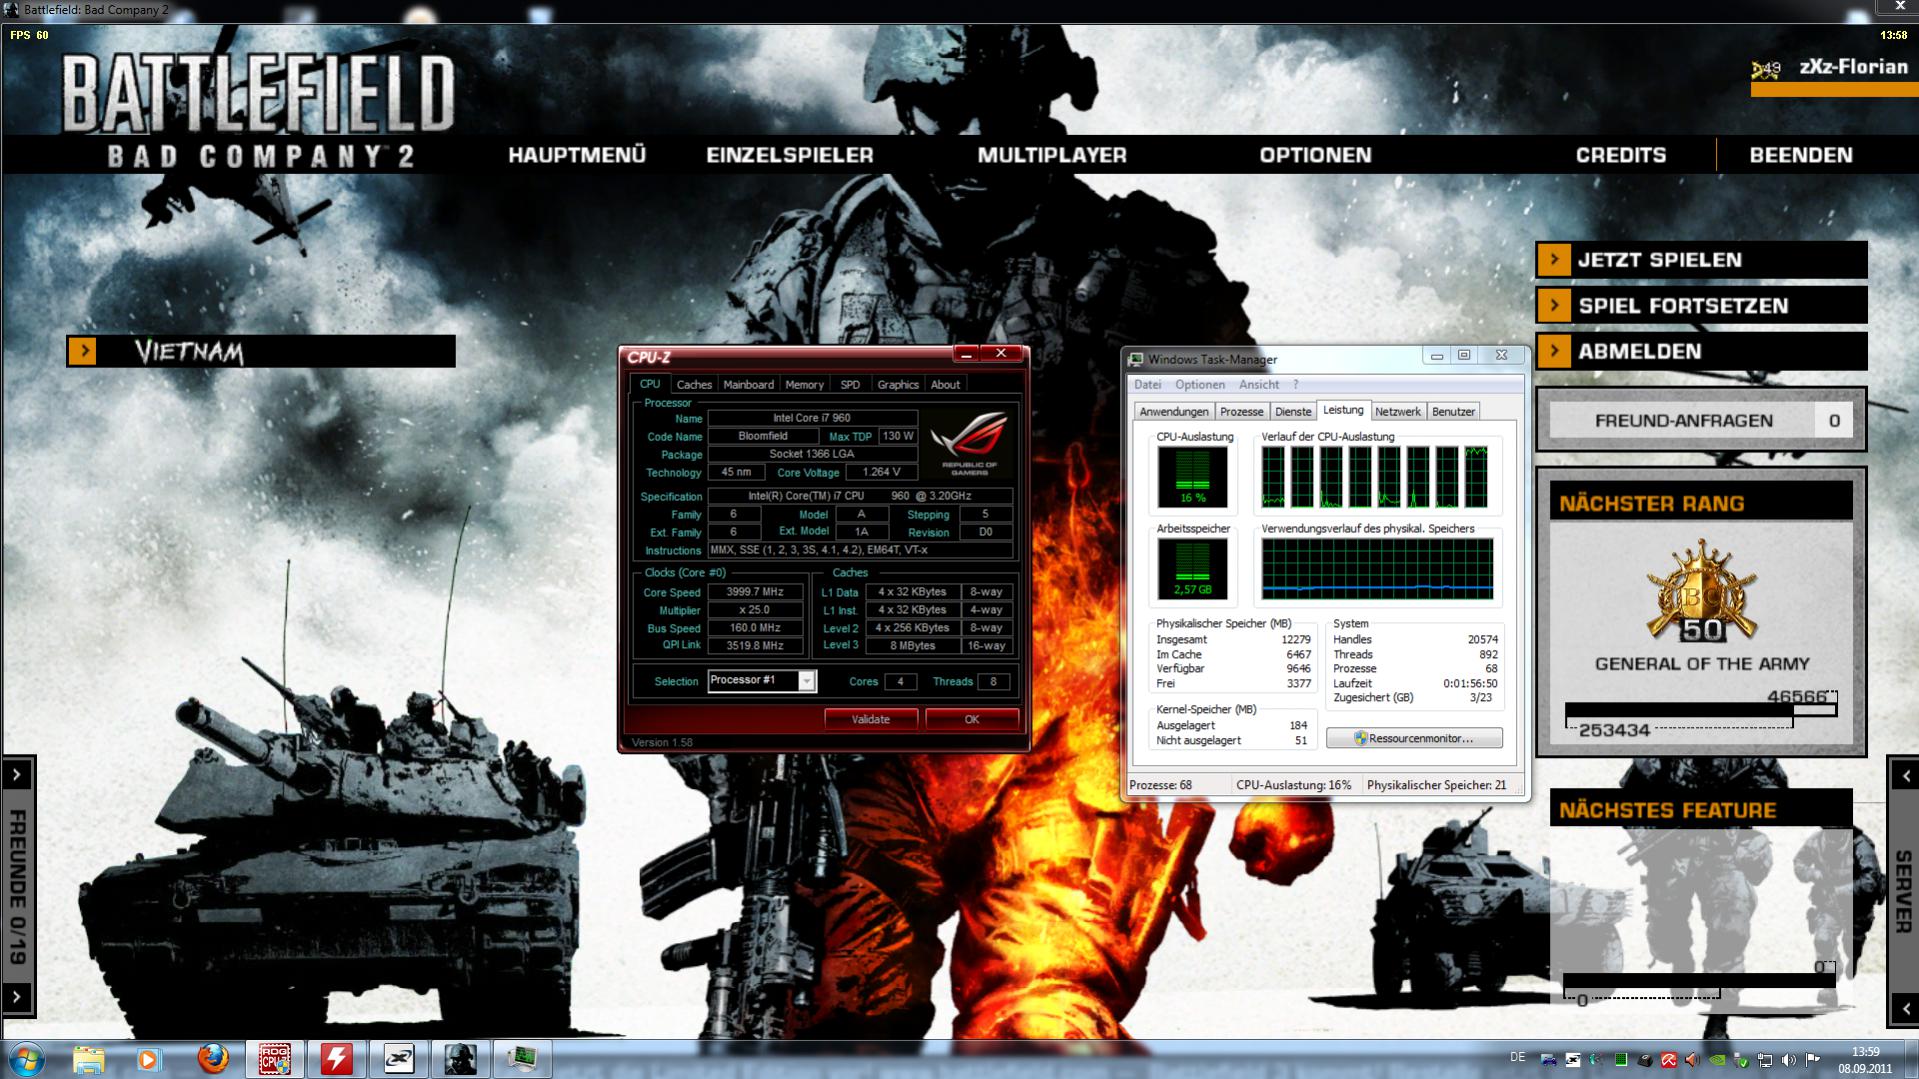Open Firefox from the taskbar
Viewport: 1919px width, 1079px height.
pos(212,1059)
